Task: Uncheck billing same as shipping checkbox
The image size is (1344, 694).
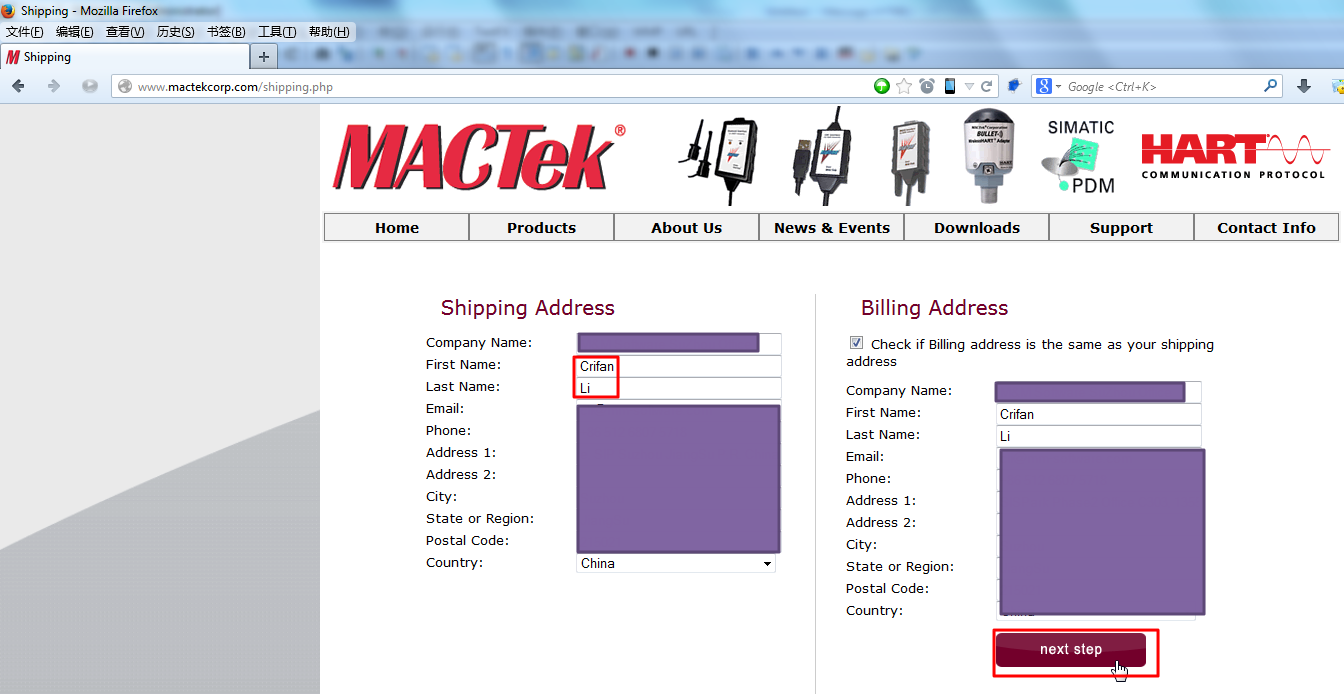Action: [x=856, y=342]
